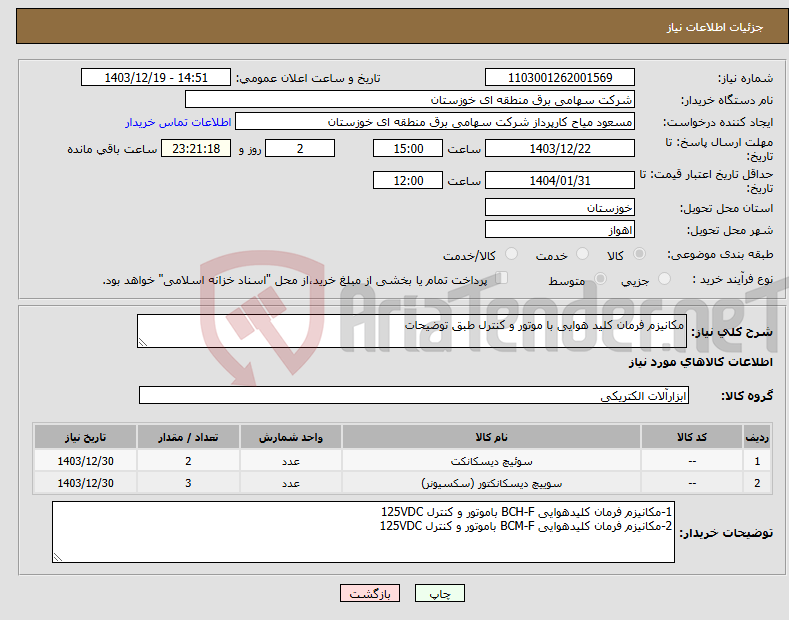Open the اطلاعات تماس خریدار link

tap(178, 122)
